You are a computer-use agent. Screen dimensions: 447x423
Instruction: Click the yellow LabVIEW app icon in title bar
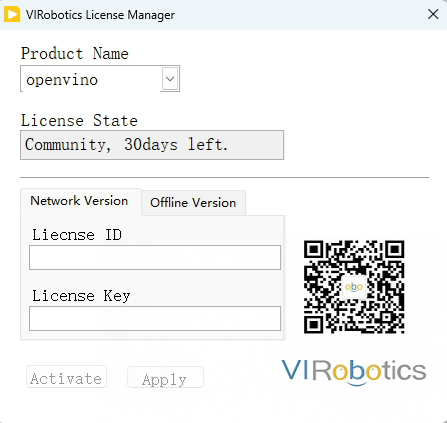(x=12, y=15)
